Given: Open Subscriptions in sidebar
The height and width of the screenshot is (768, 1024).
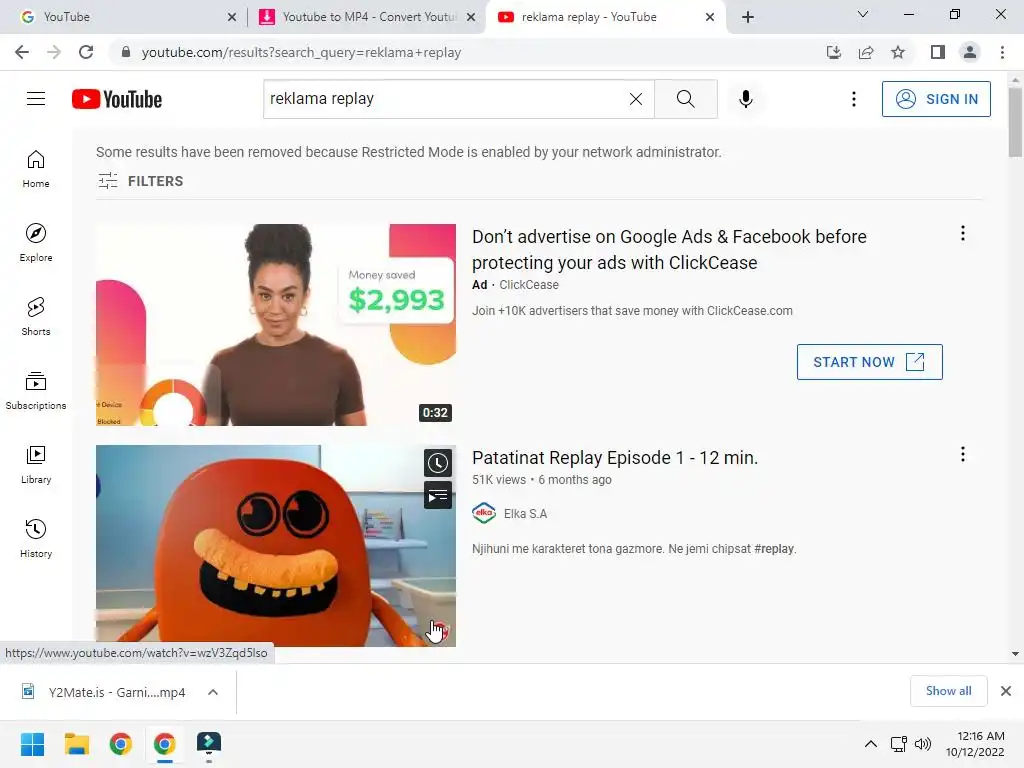Looking at the screenshot, I should 36,391.
